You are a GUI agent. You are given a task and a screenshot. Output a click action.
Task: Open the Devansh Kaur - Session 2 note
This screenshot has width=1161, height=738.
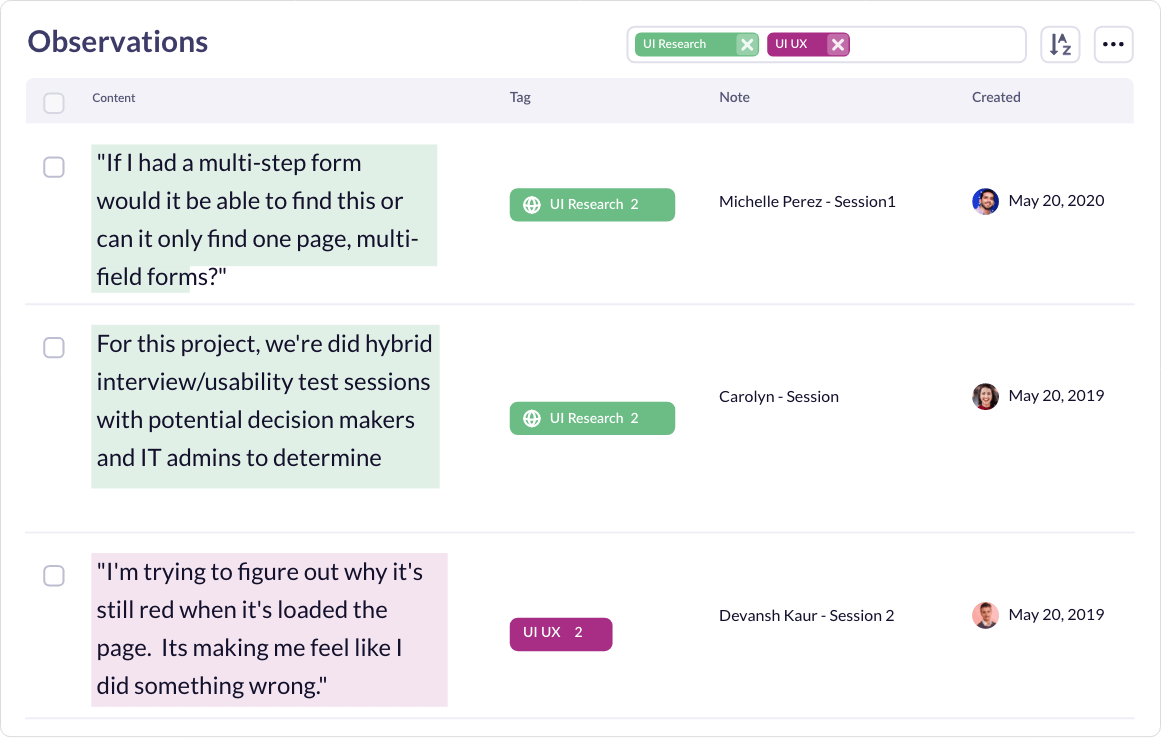pos(806,615)
